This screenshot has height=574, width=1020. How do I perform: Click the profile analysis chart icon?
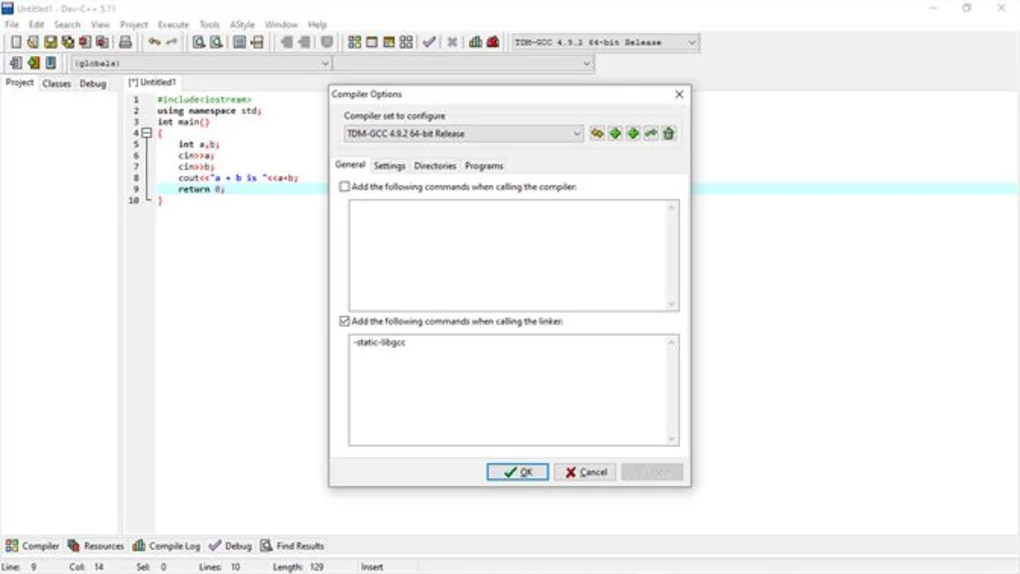click(476, 42)
